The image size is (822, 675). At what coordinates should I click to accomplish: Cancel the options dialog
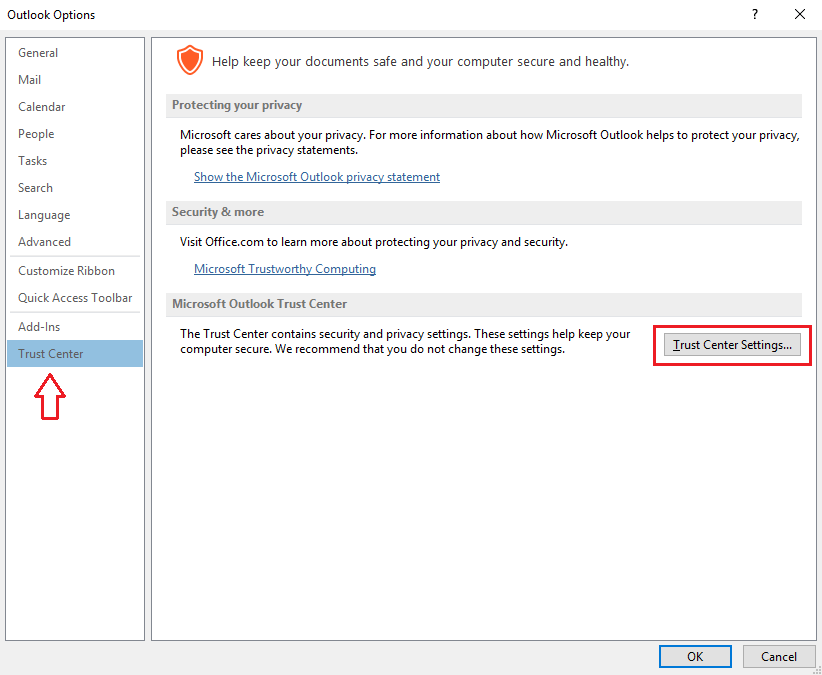pos(779,657)
